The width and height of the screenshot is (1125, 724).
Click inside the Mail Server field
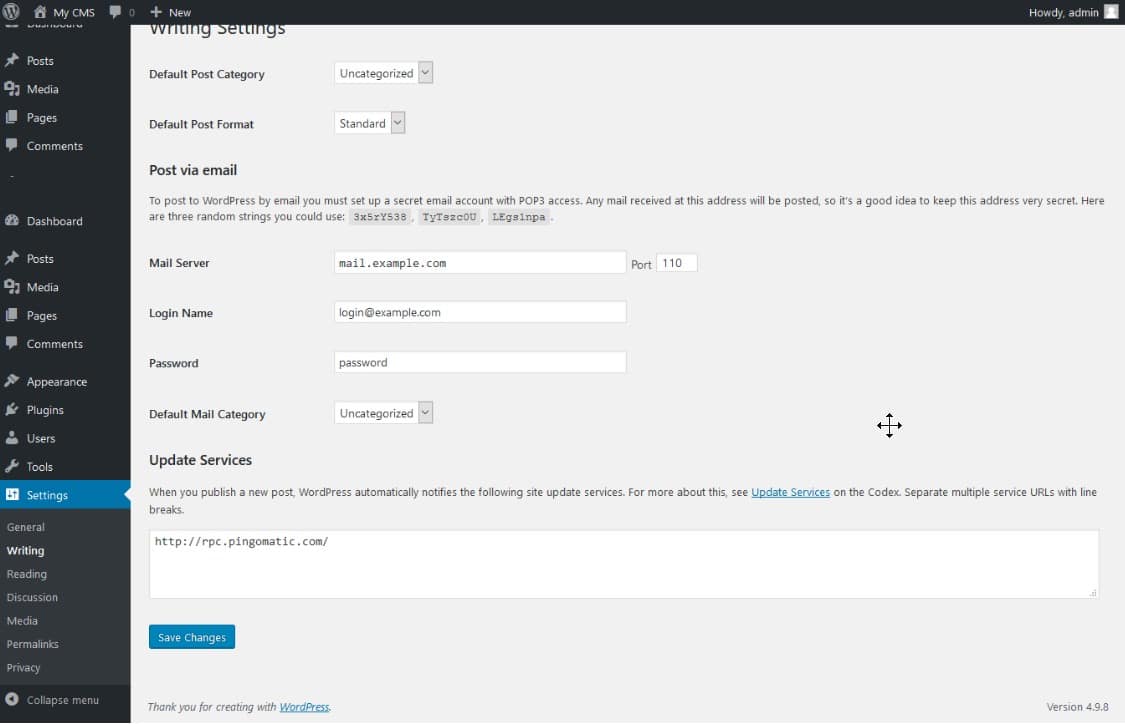tap(479, 262)
